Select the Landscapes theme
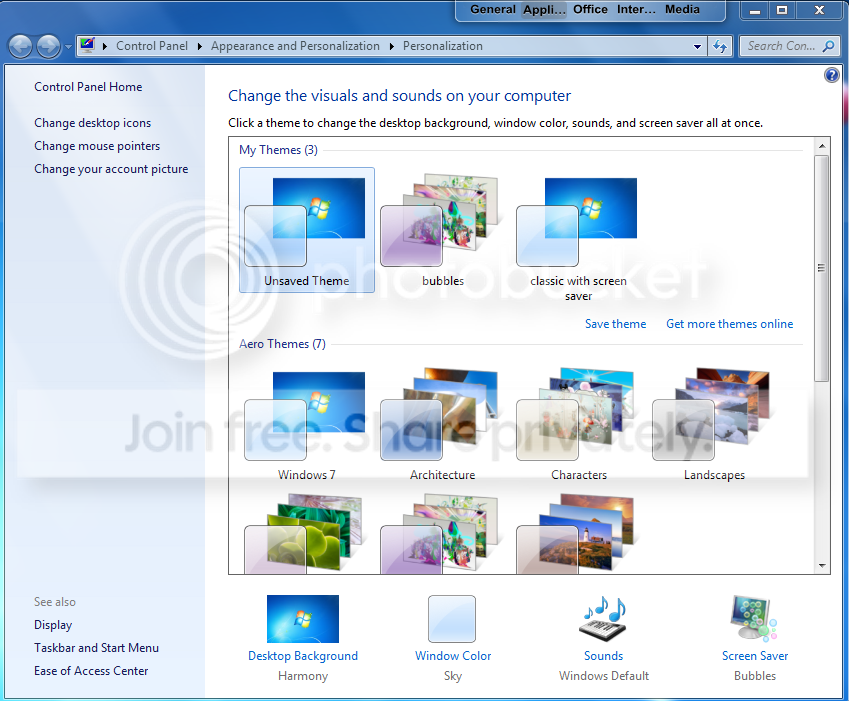The width and height of the screenshot is (849, 701). [714, 424]
